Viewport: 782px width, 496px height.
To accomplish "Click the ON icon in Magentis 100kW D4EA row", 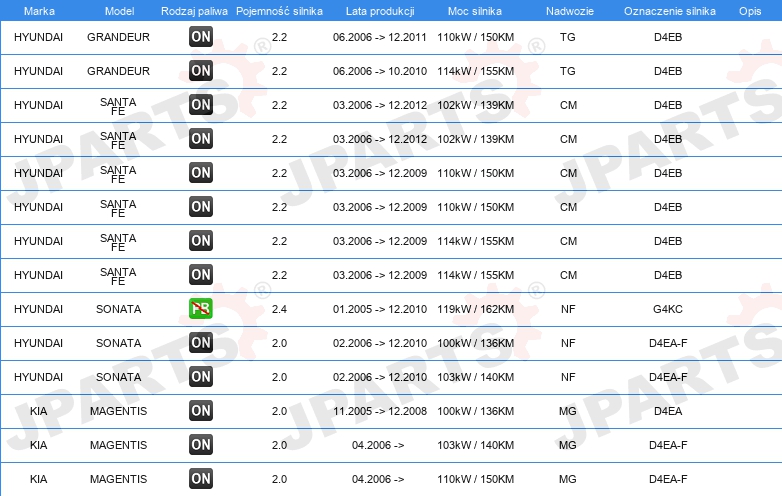I will (x=201, y=410).
